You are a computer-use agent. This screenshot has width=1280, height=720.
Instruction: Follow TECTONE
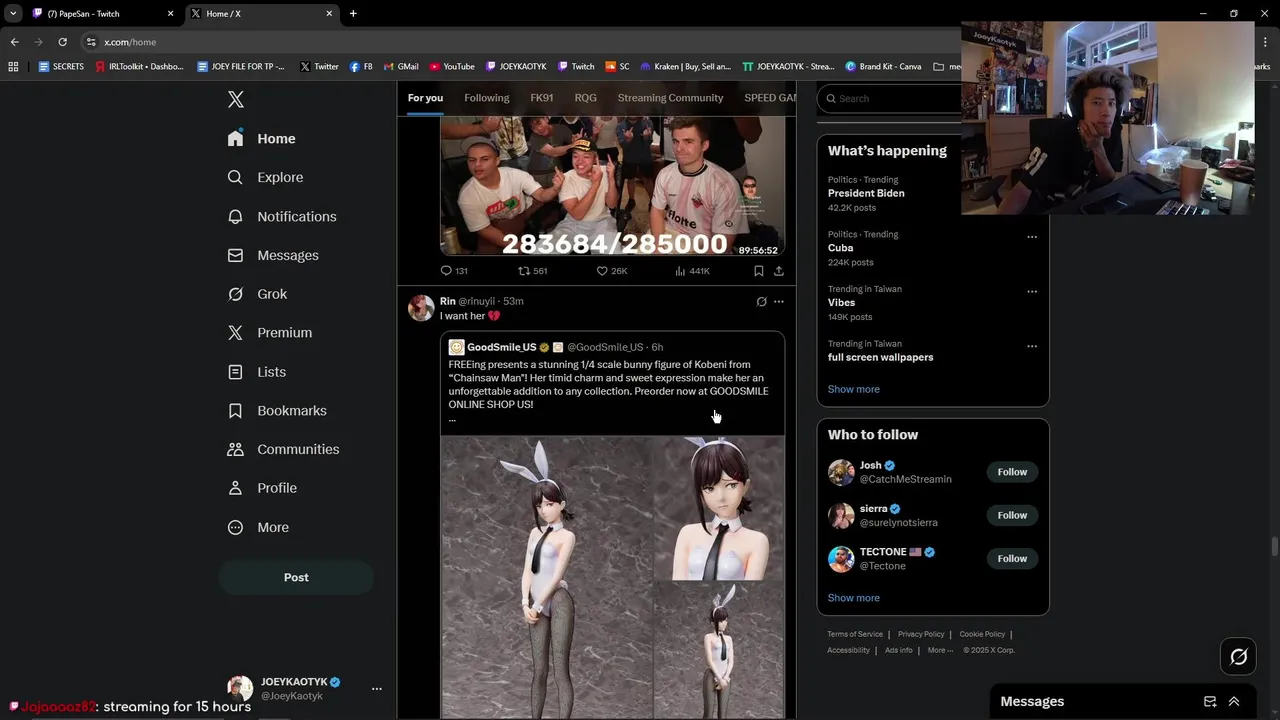pos(1012,559)
